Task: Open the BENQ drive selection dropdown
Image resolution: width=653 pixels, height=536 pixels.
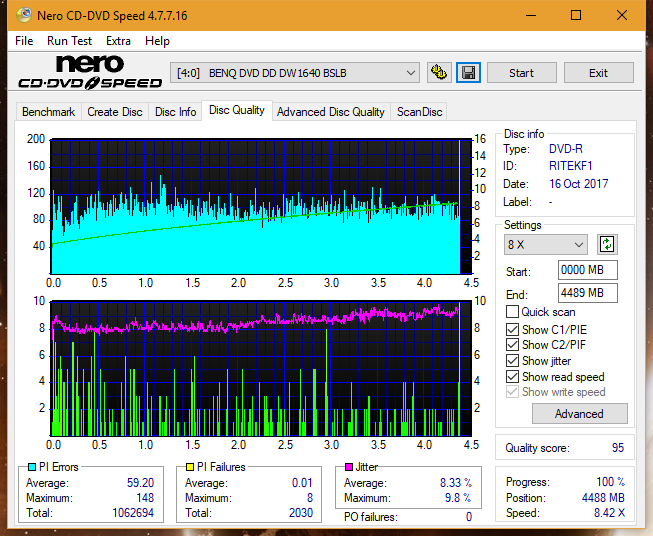Action: pos(295,73)
